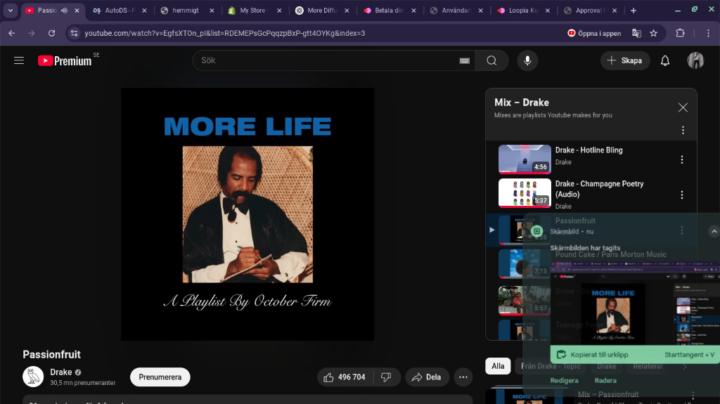Select the Alla filter chip
This screenshot has width=720, height=404.
point(498,366)
